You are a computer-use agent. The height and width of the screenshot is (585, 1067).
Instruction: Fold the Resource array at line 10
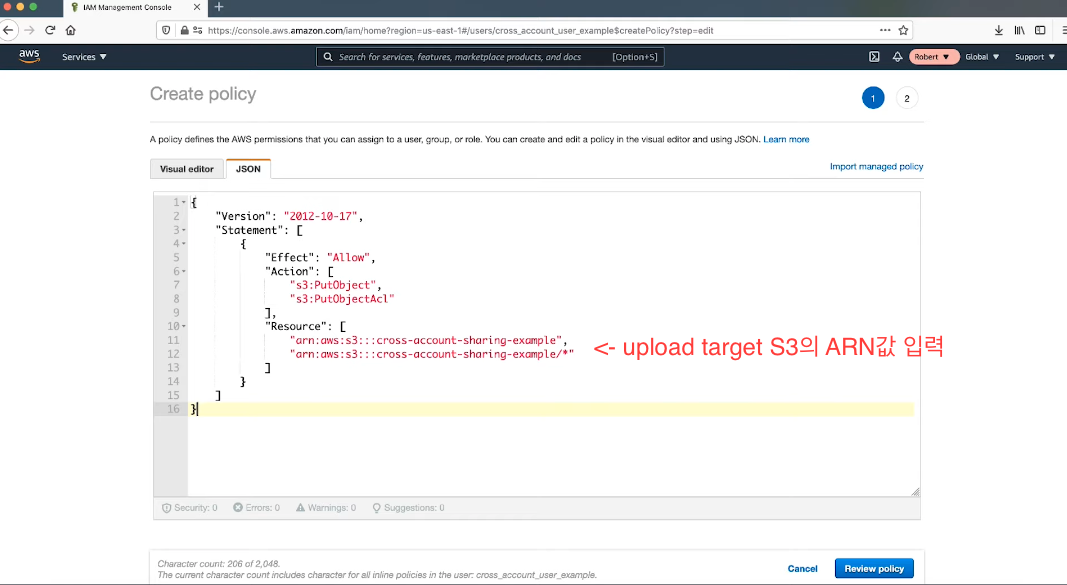pos(184,326)
